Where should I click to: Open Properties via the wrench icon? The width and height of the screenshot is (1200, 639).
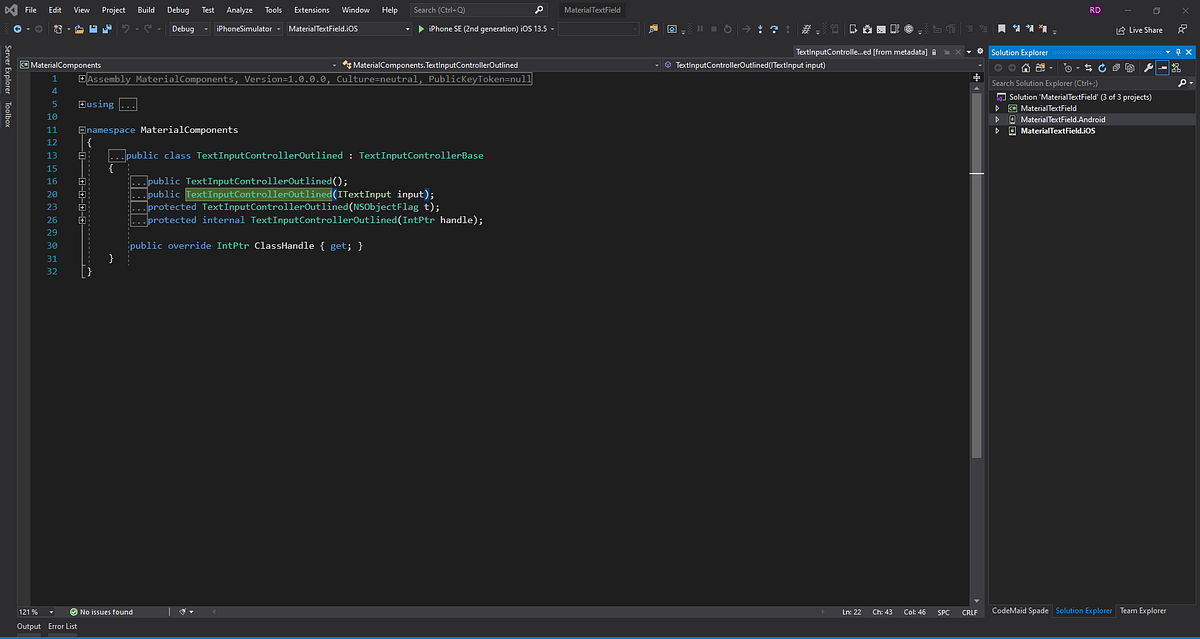(x=1148, y=68)
